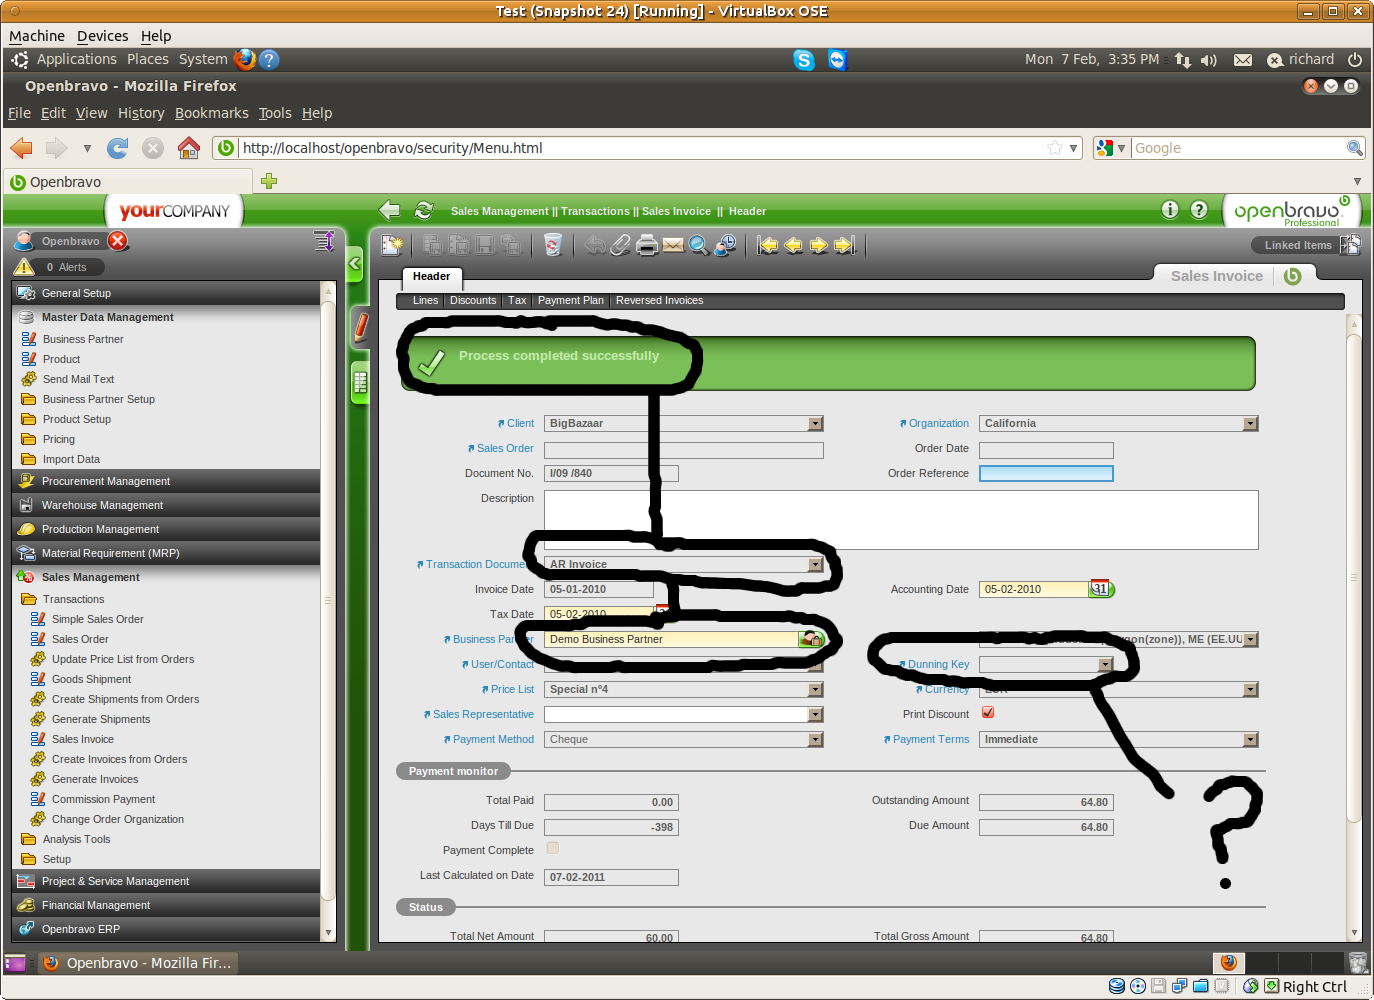Viewport: 1374px width, 1000px height.
Task: Open Generate Invoices in the menu tree
Action: 95,779
